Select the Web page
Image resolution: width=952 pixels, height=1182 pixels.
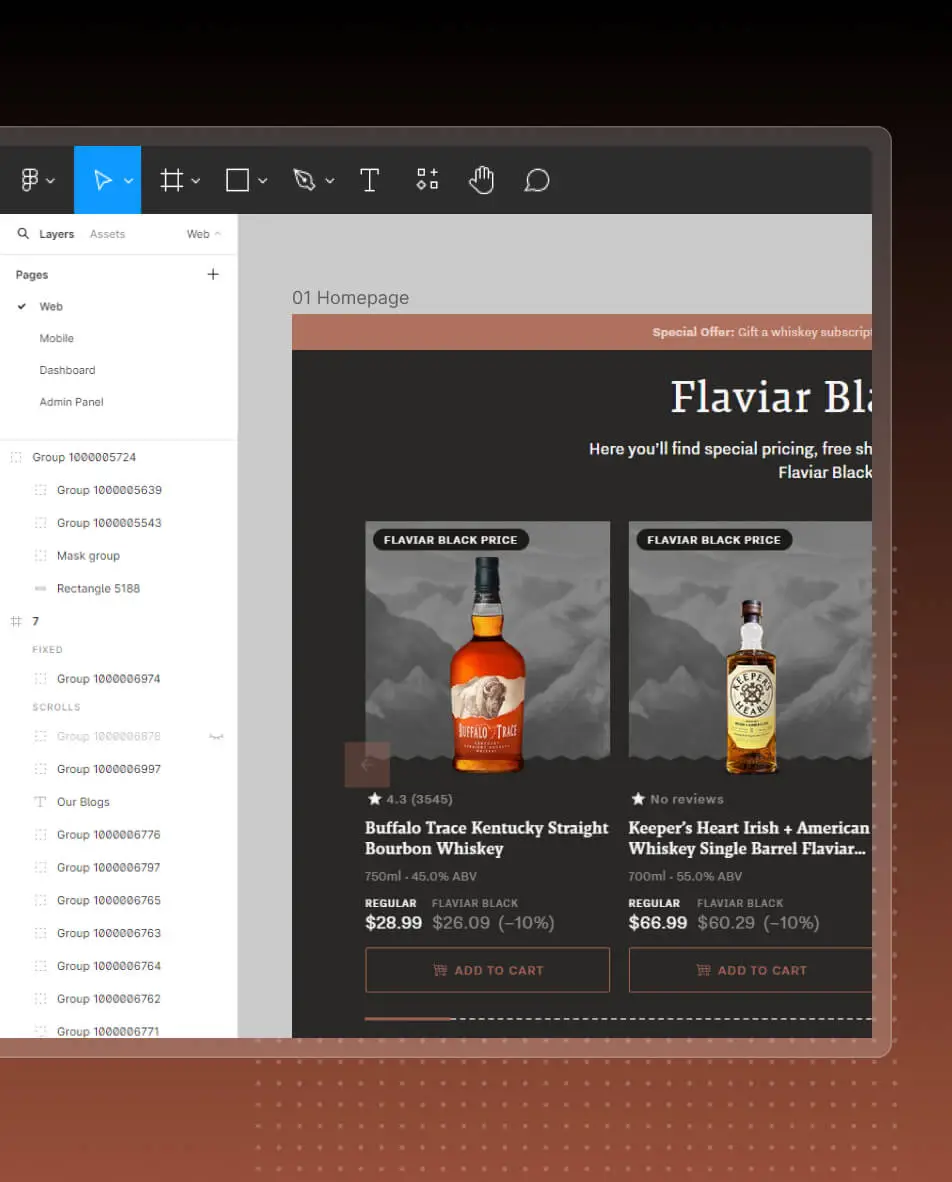point(51,307)
